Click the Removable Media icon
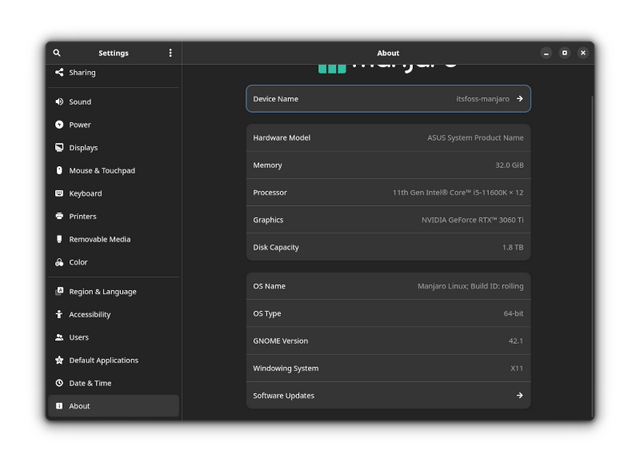 click(x=59, y=239)
